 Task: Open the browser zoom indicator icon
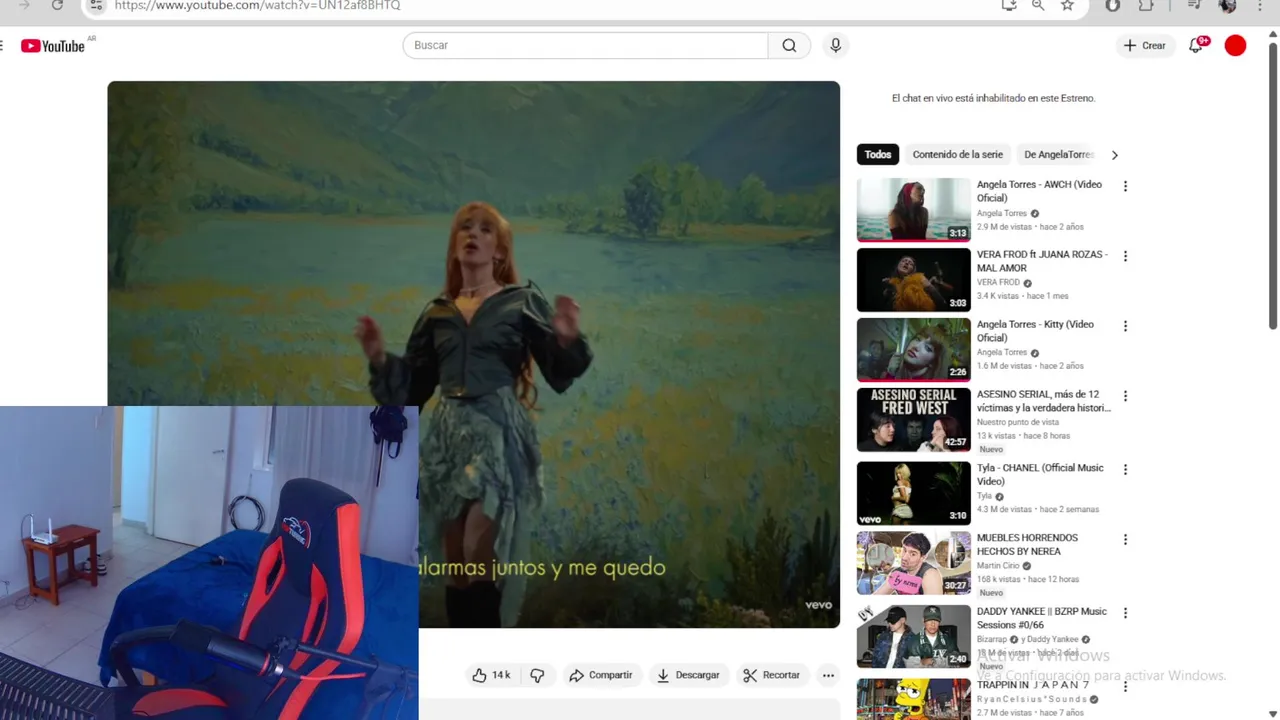(x=1038, y=5)
